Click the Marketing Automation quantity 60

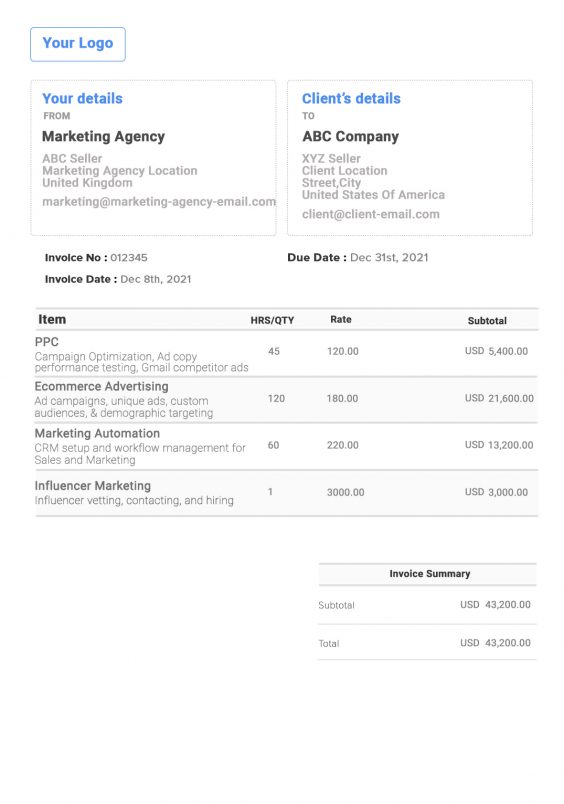point(273,445)
